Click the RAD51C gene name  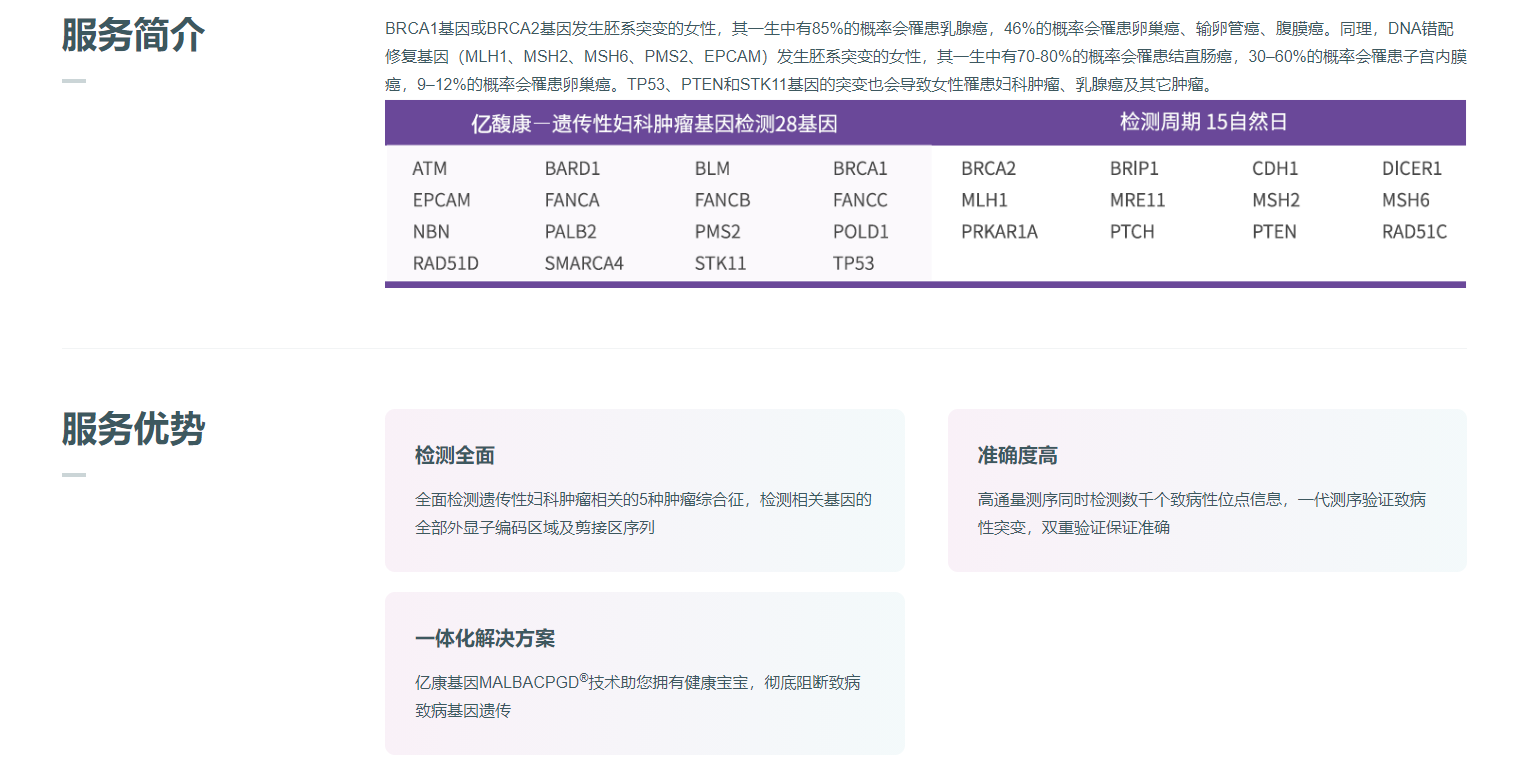click(x=1414, y=232)
